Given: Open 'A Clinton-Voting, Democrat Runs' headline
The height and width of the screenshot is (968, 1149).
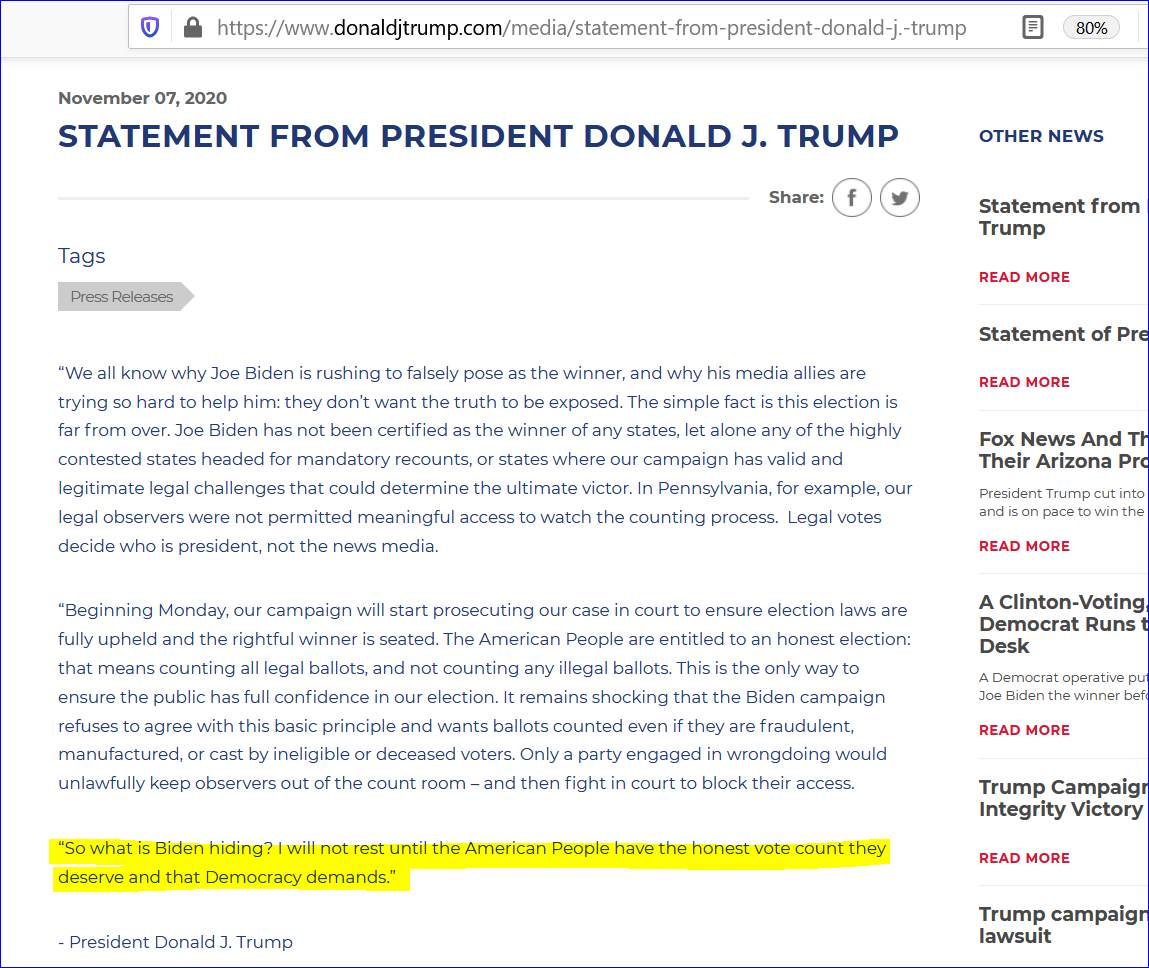Looking at the screenshot, I should [x=1063, y=624].
